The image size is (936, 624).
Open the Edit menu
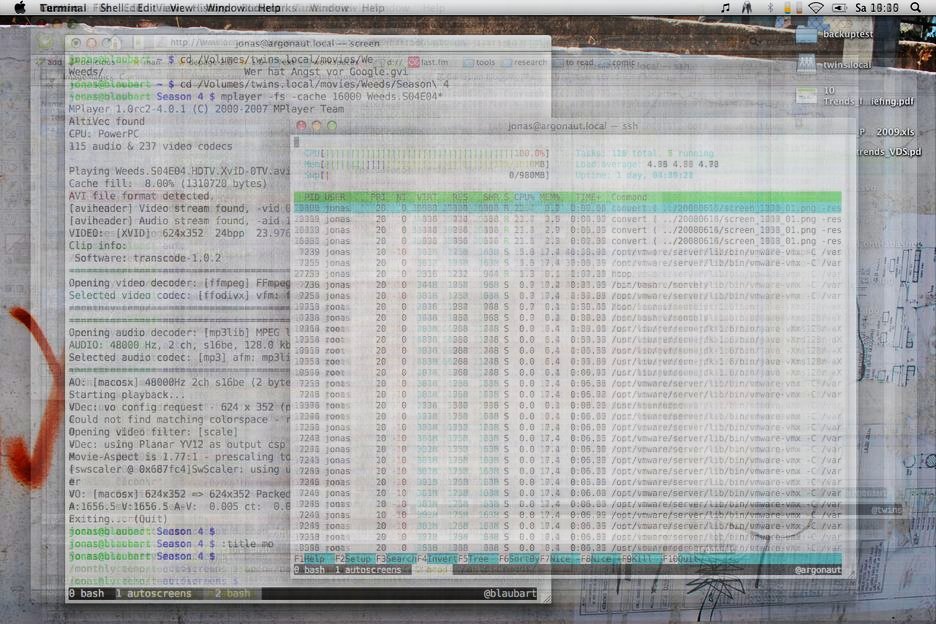point(147,8)
